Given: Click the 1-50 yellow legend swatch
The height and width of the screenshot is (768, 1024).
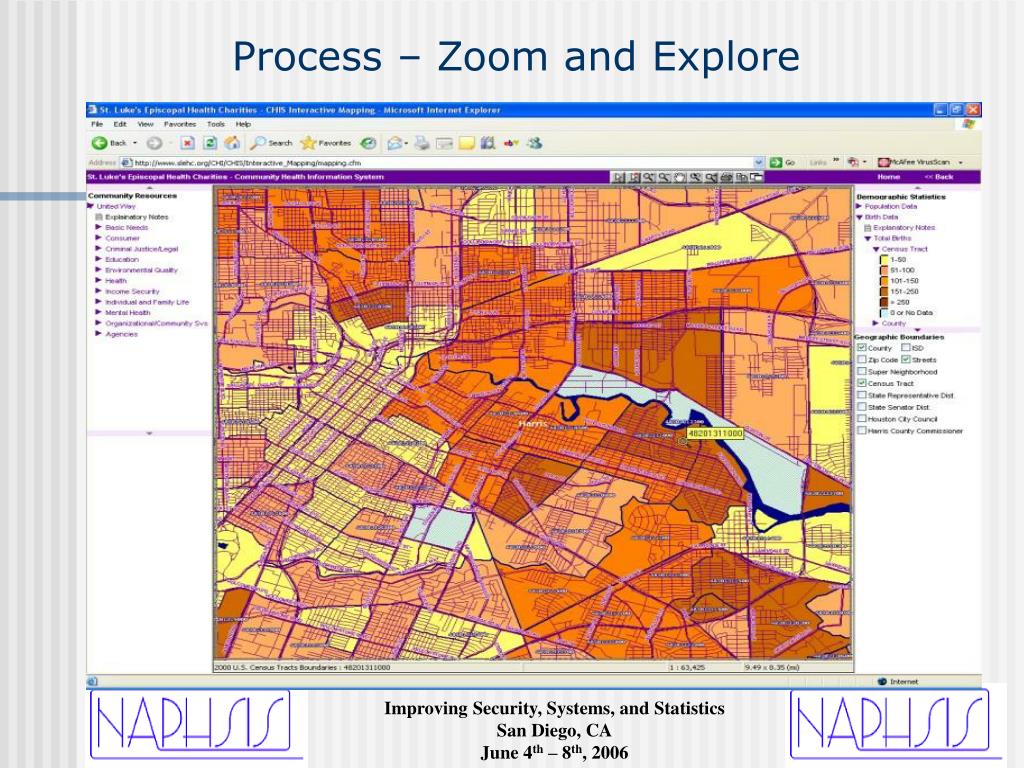Looking at the screenshot, I should pos(884,260).
